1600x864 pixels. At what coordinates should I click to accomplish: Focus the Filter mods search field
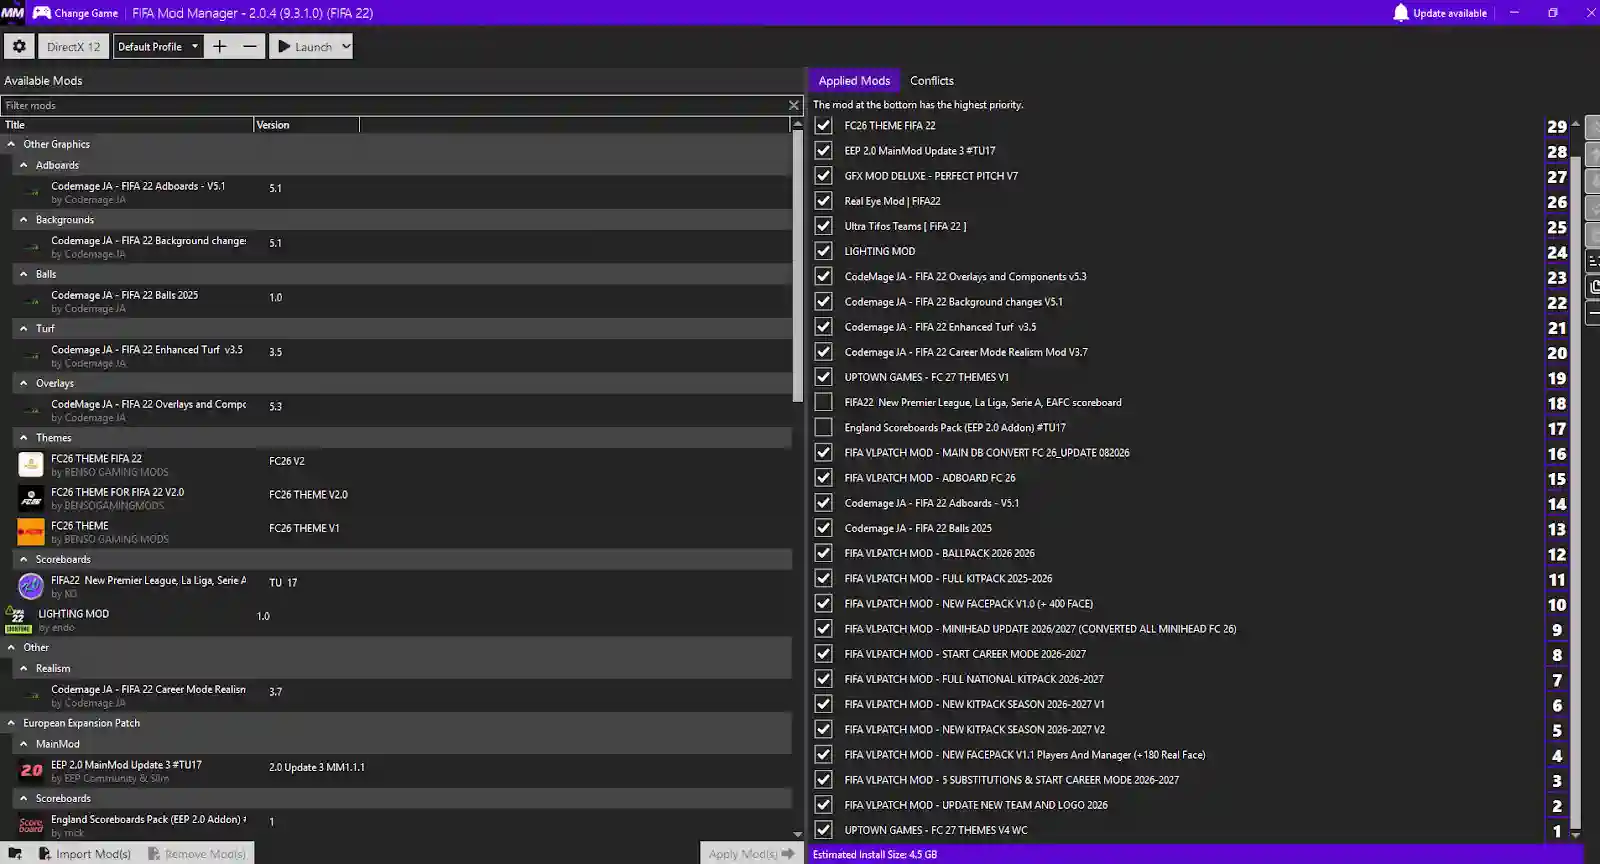pos(395,105)
